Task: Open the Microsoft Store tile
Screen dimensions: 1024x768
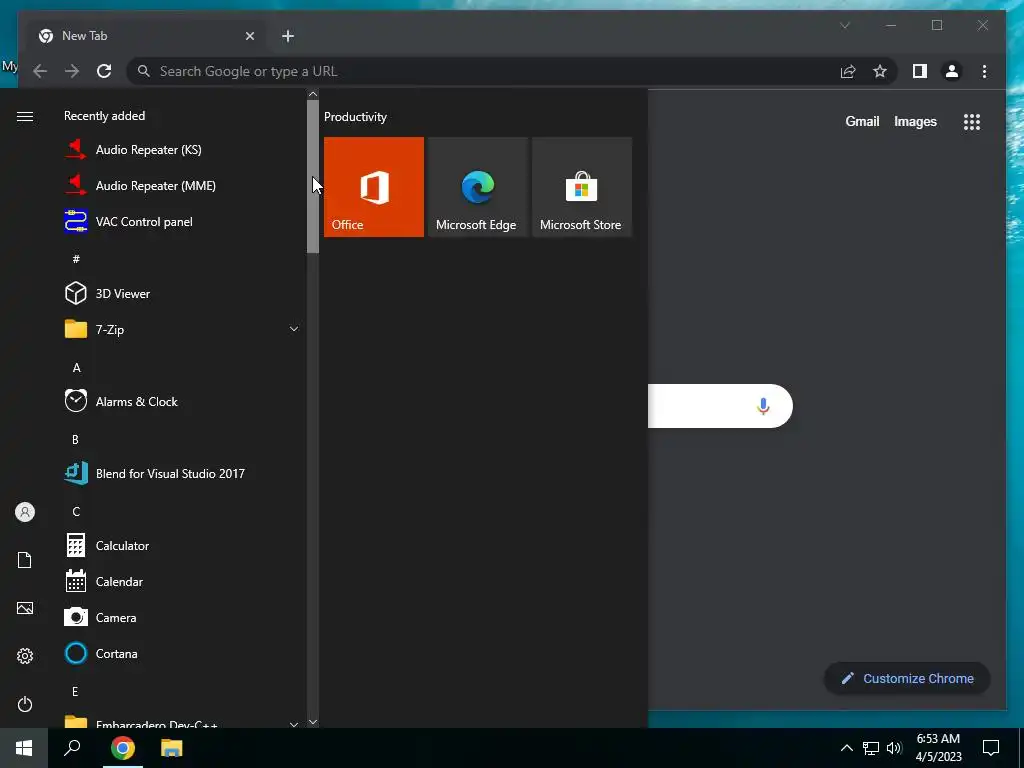Action: (x=582, y=187)
